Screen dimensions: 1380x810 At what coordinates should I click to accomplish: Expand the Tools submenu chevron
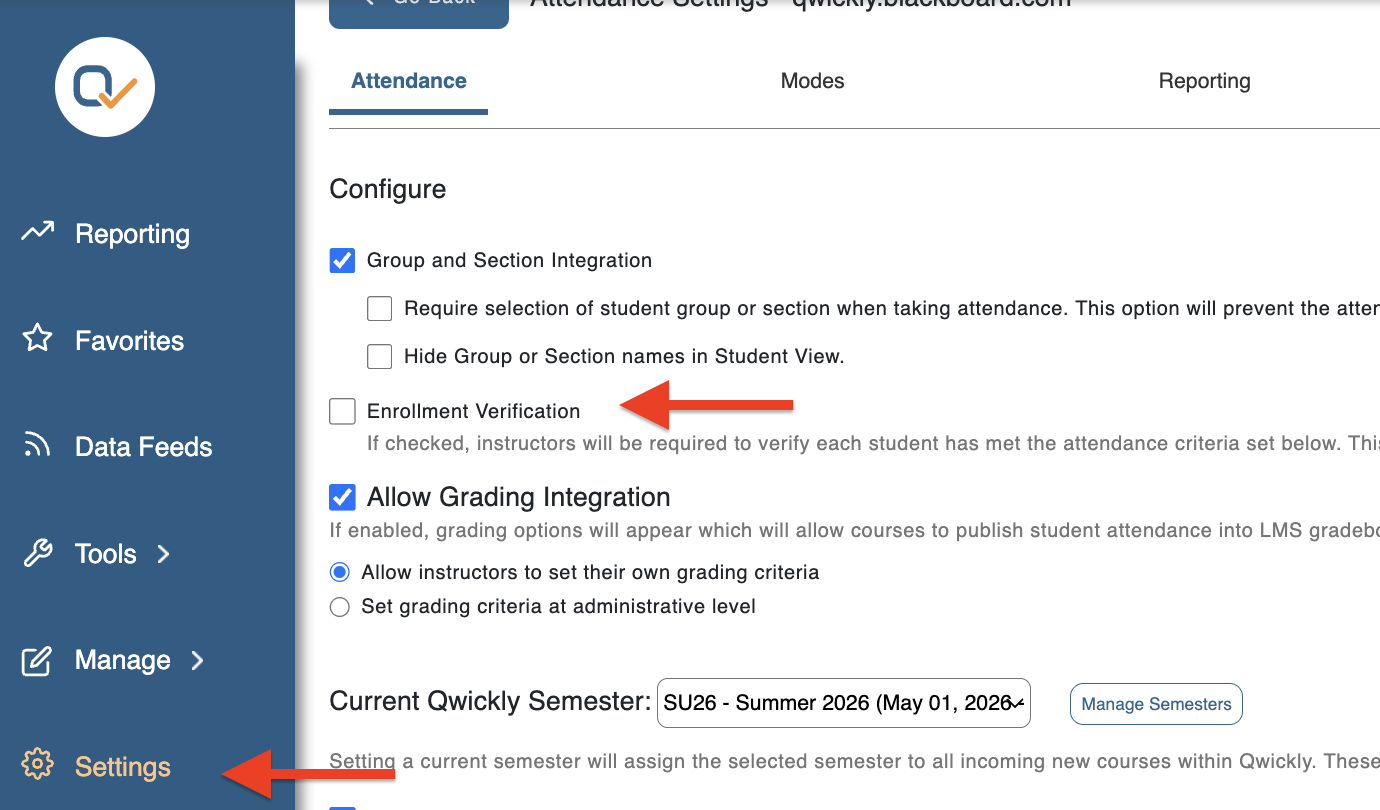(x=164, y=553)
